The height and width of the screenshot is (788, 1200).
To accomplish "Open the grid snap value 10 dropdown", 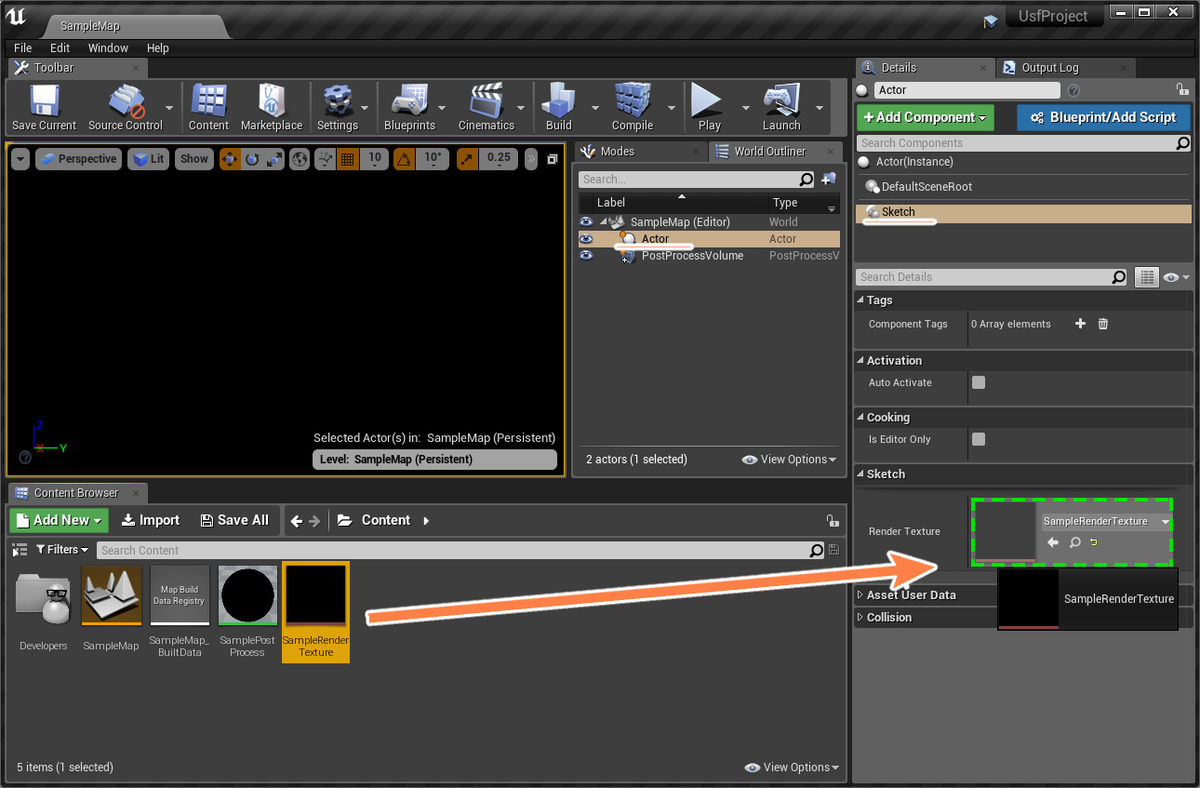I will point(374,159).
